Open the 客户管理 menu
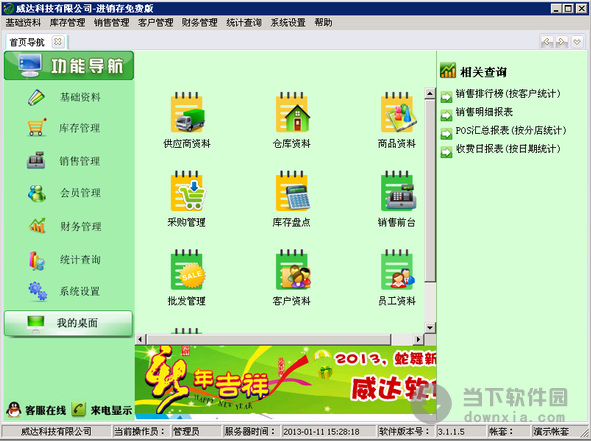The height and width of the screenshot is (441, 591). point(156,23)
